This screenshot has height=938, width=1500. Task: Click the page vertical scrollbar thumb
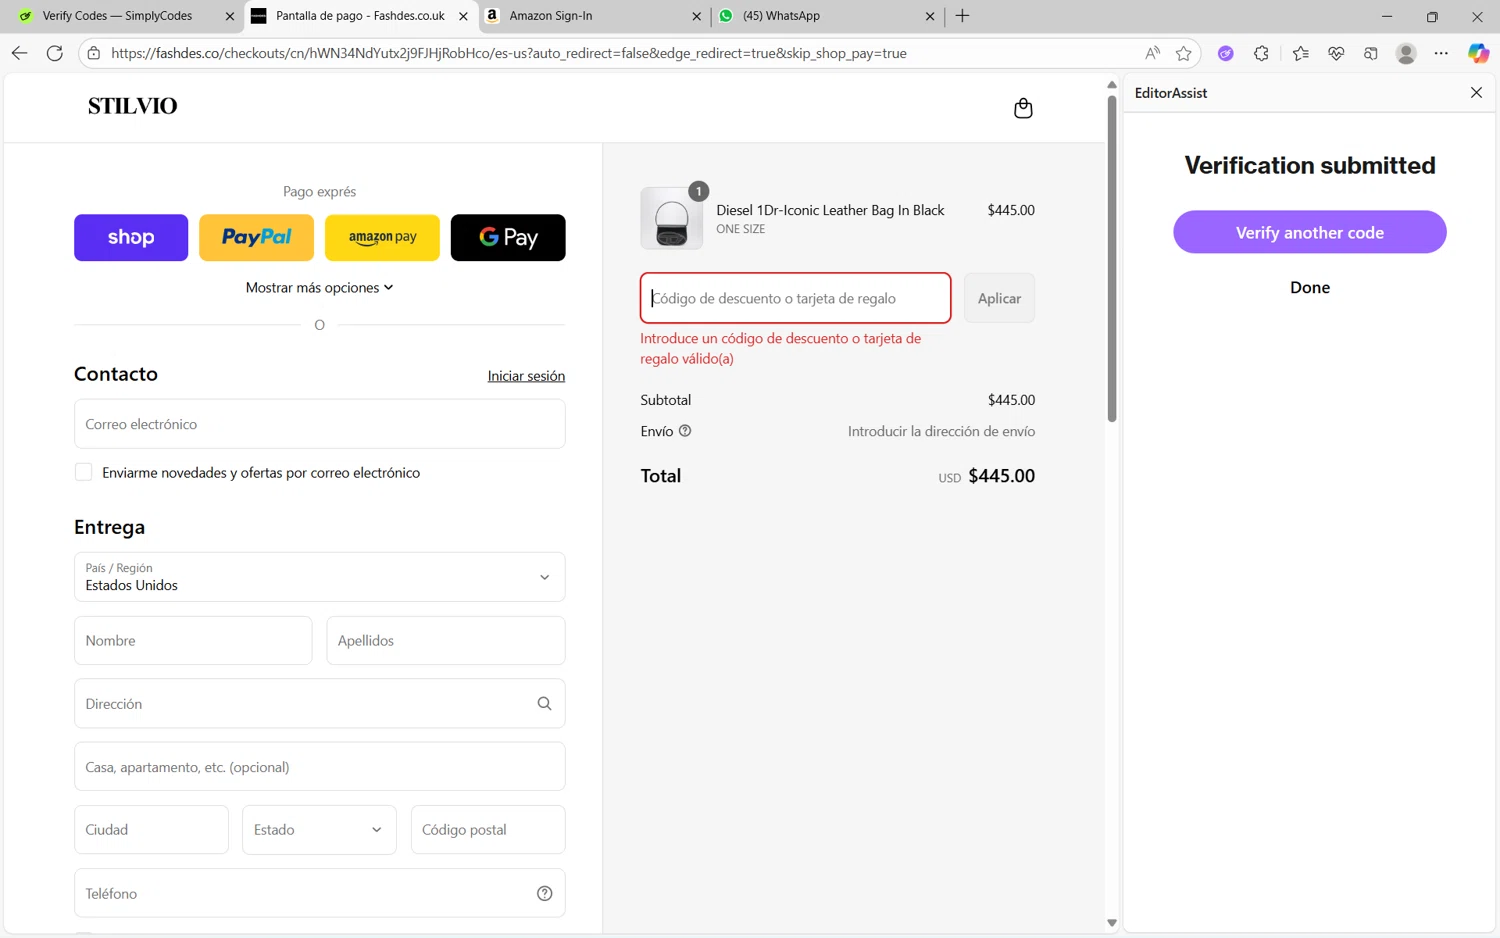[1111, 258]
